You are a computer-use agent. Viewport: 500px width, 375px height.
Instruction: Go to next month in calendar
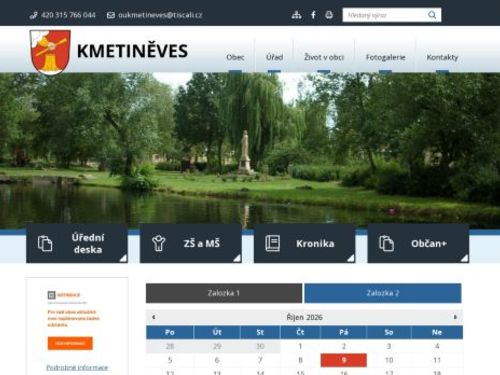click(455, 317)
